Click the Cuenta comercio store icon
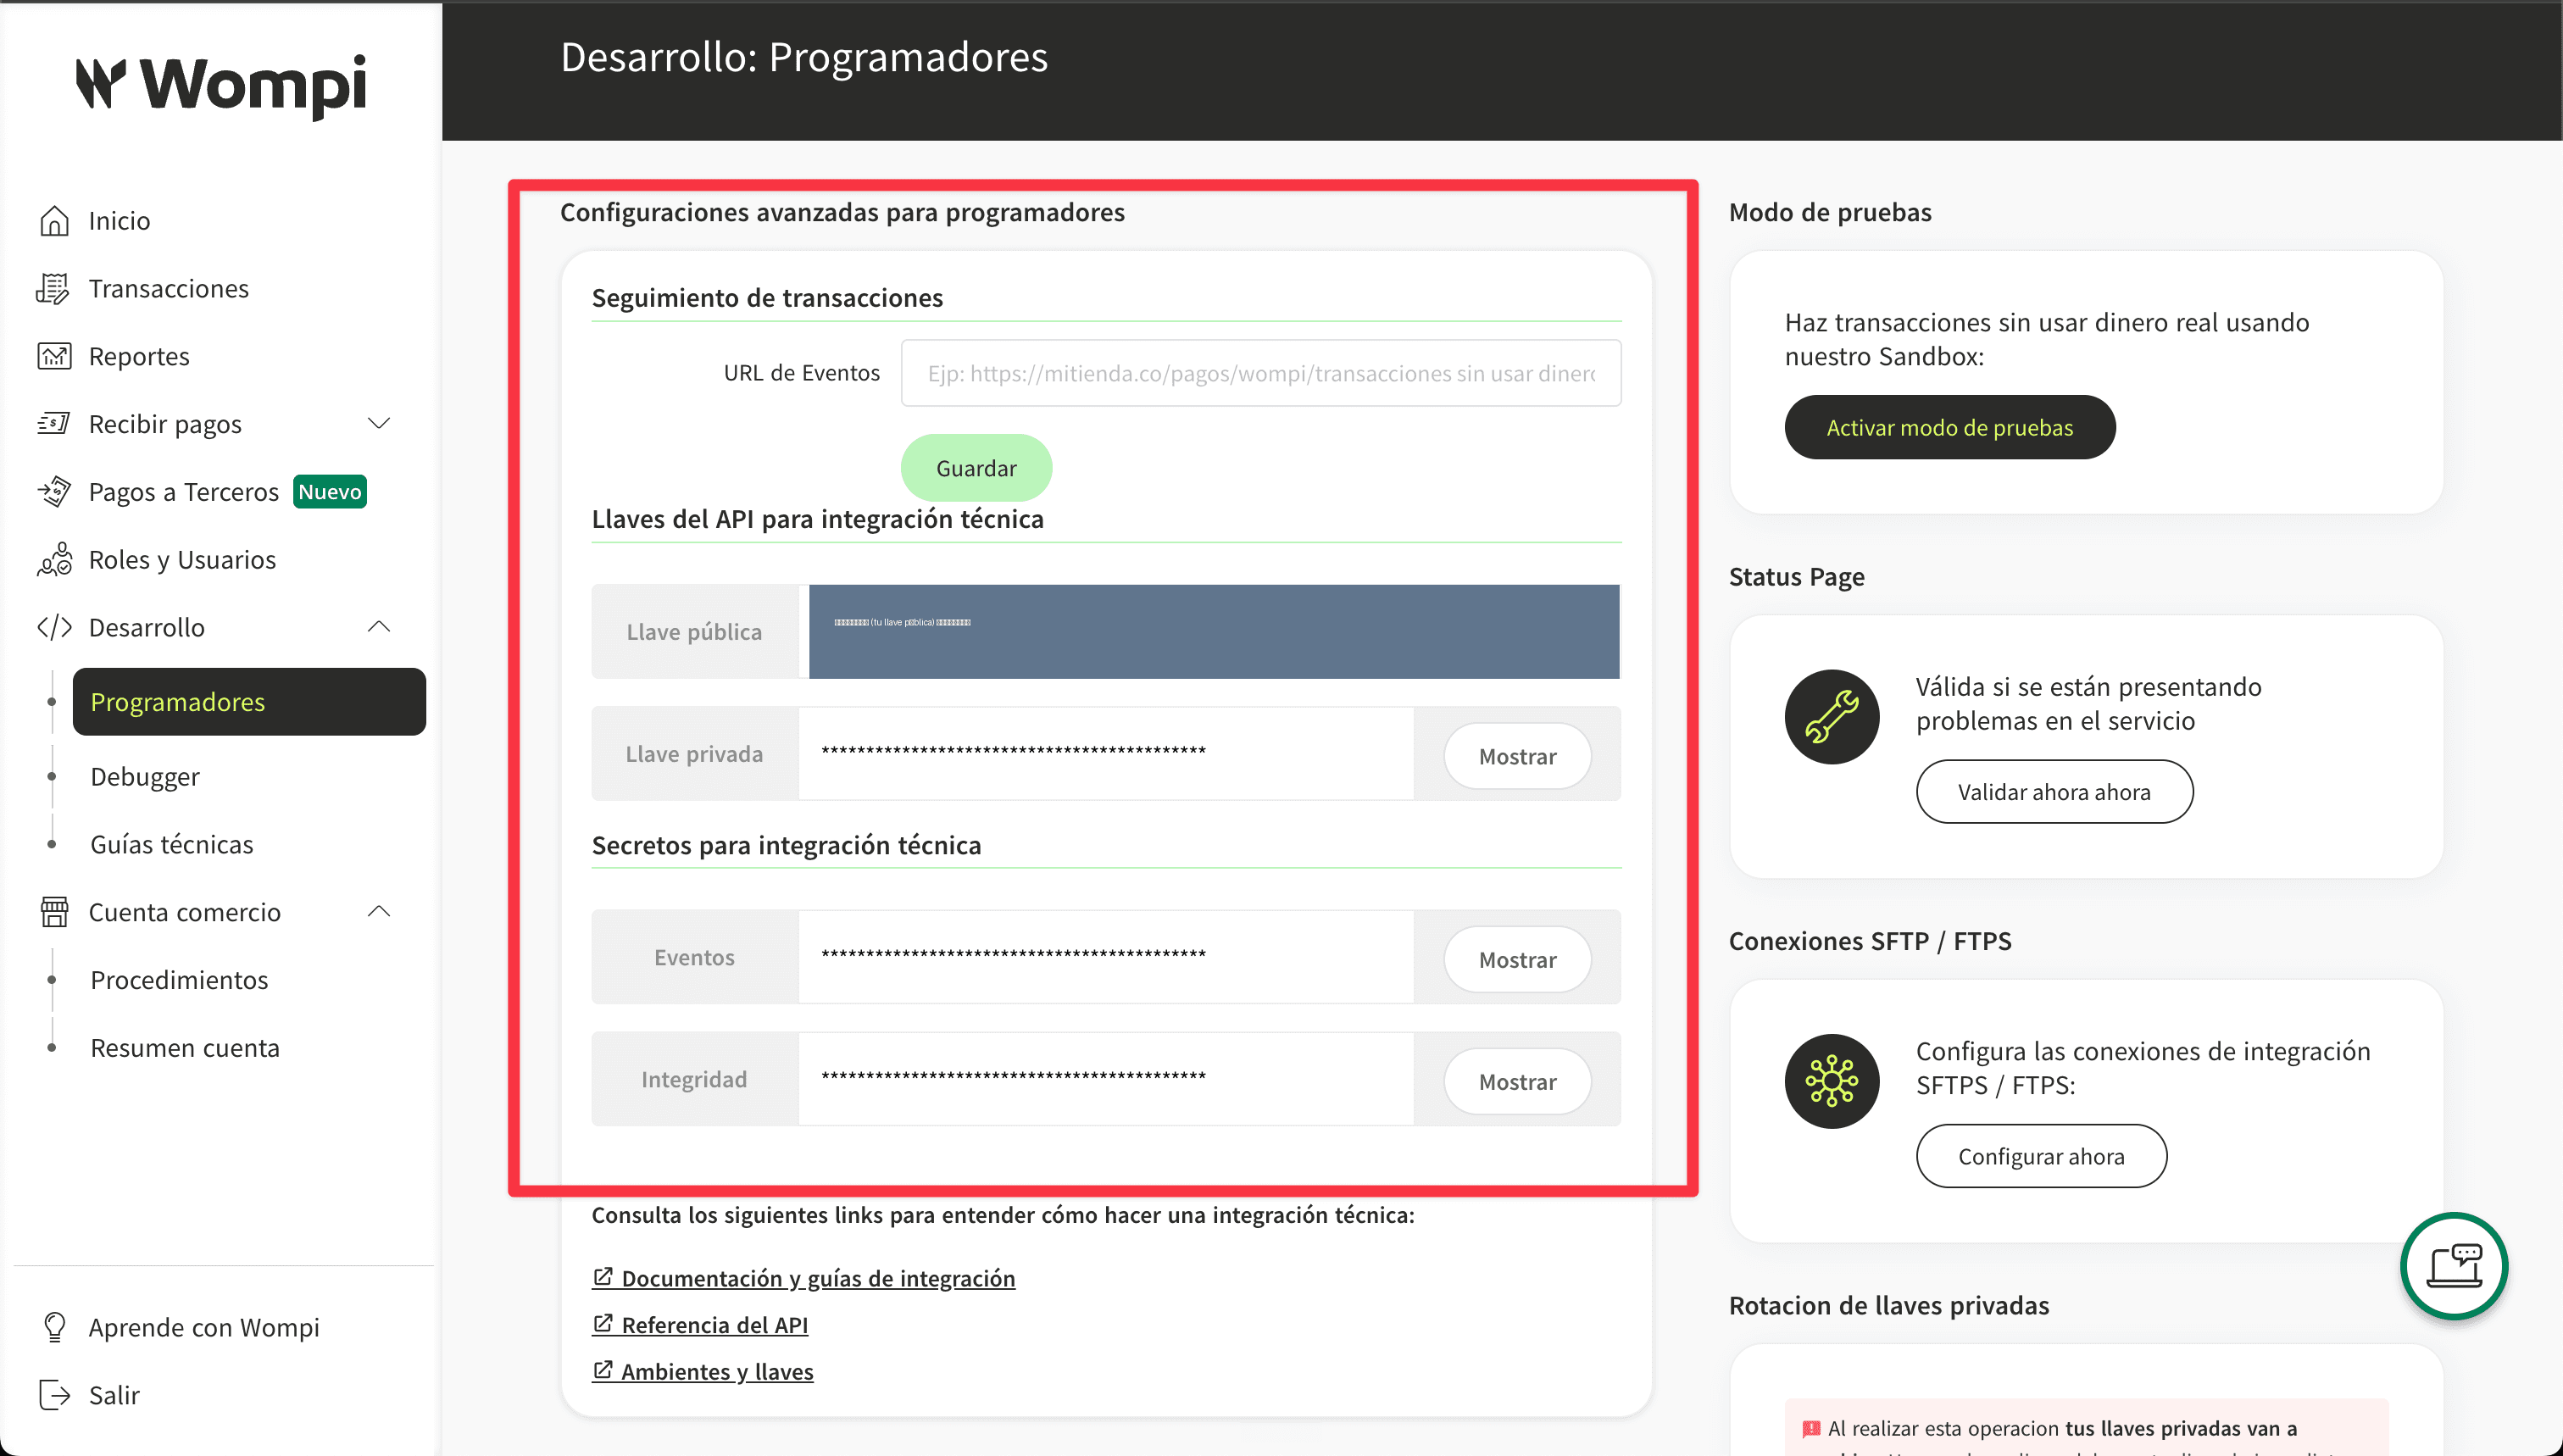This screenshot has width=2563, height=1456. 54,912
